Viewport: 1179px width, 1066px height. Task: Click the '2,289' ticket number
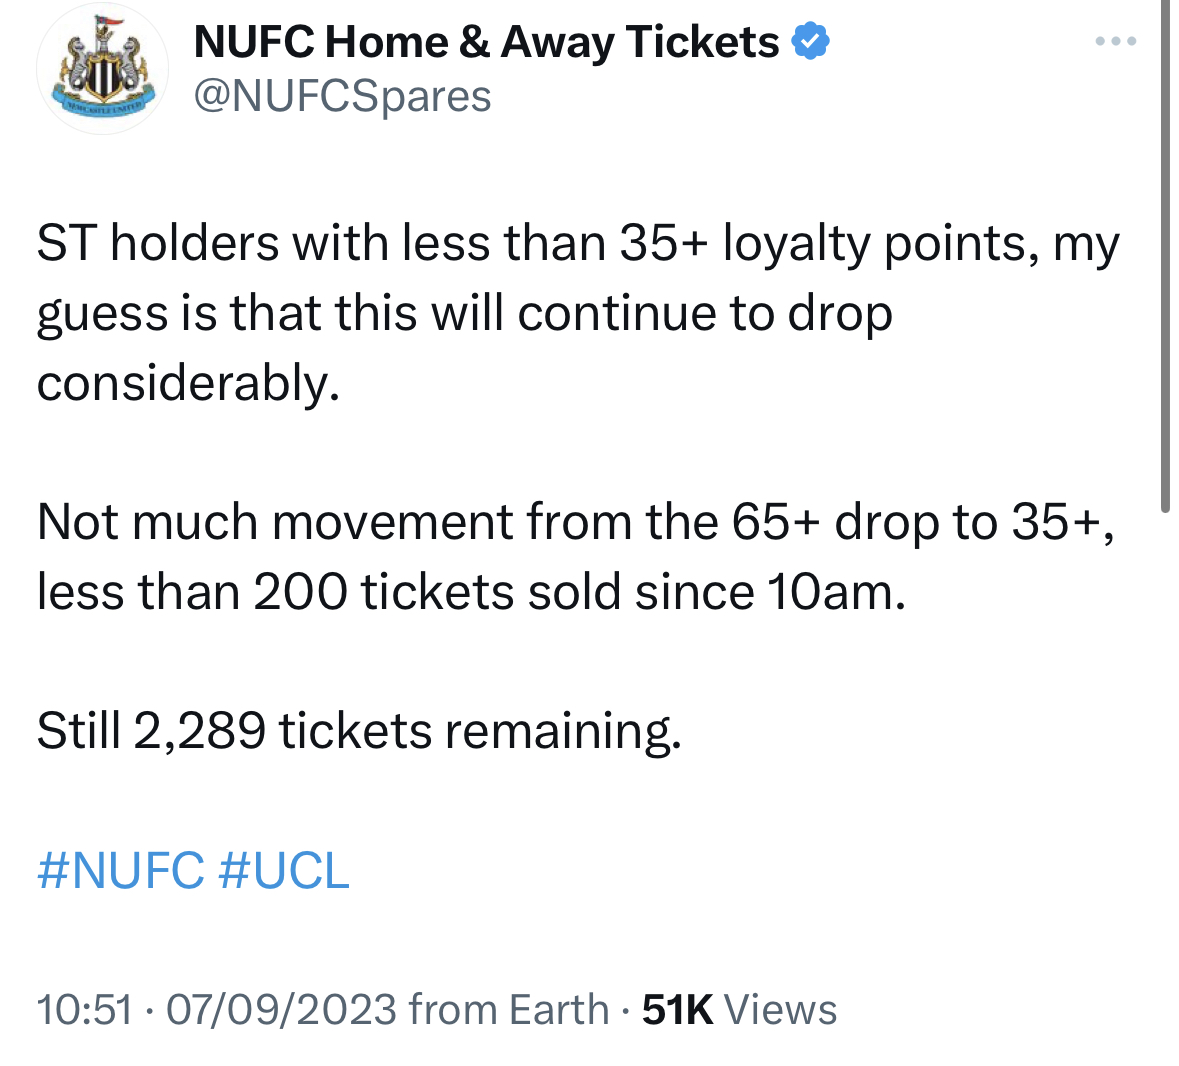click(x=199, y=731)
